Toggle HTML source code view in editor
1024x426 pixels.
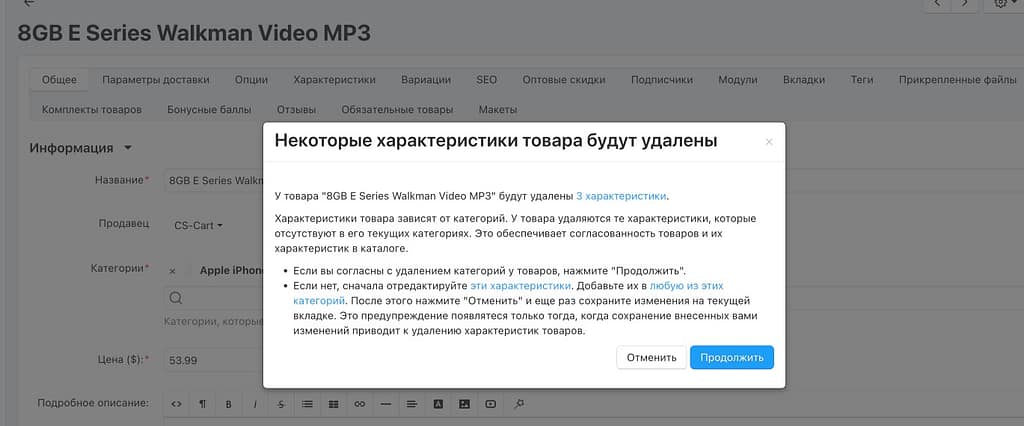(176, 404)
